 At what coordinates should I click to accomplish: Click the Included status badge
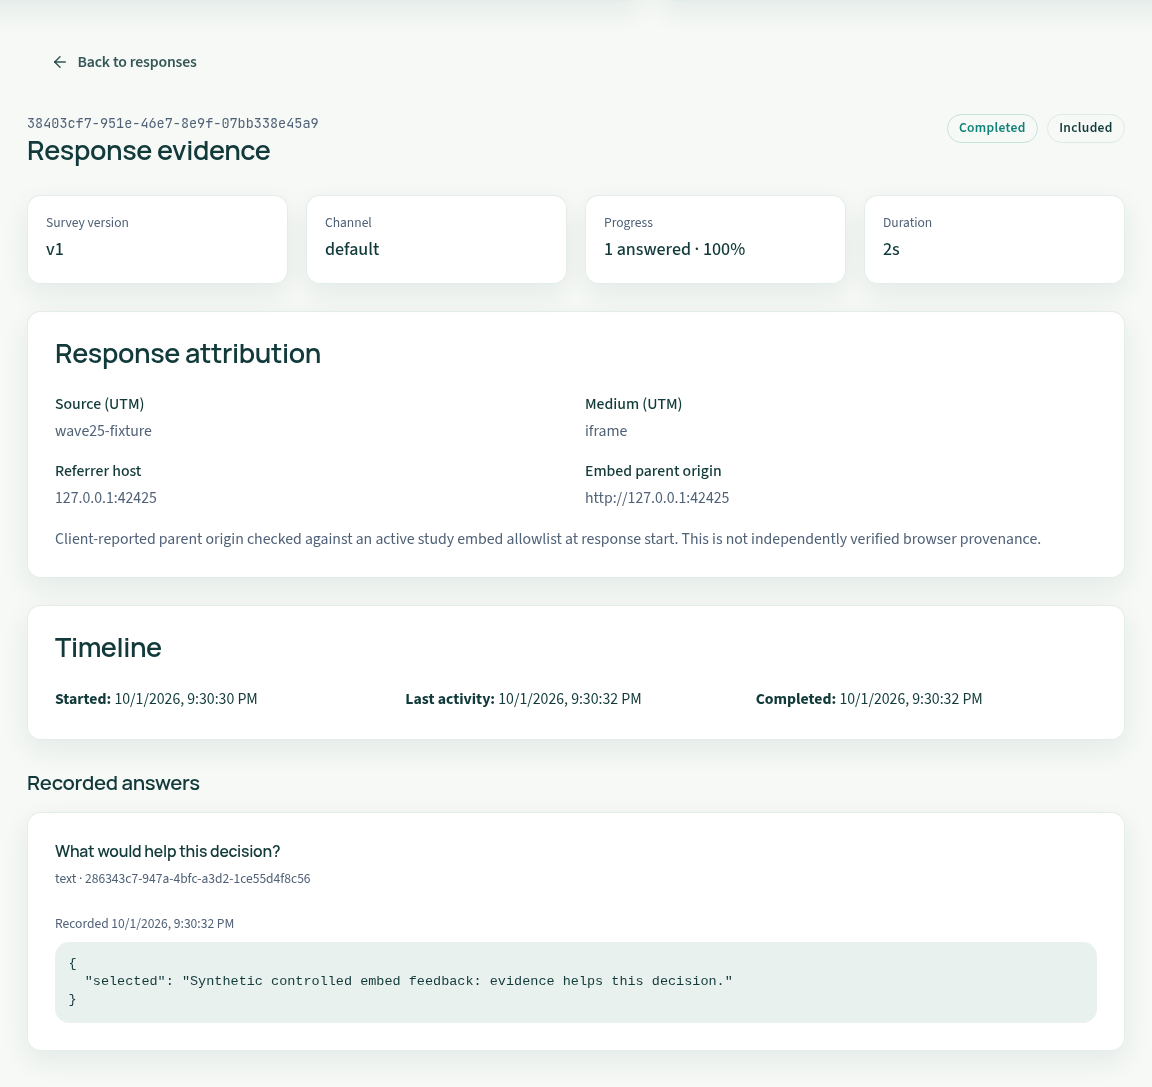tap(1085, 128)
